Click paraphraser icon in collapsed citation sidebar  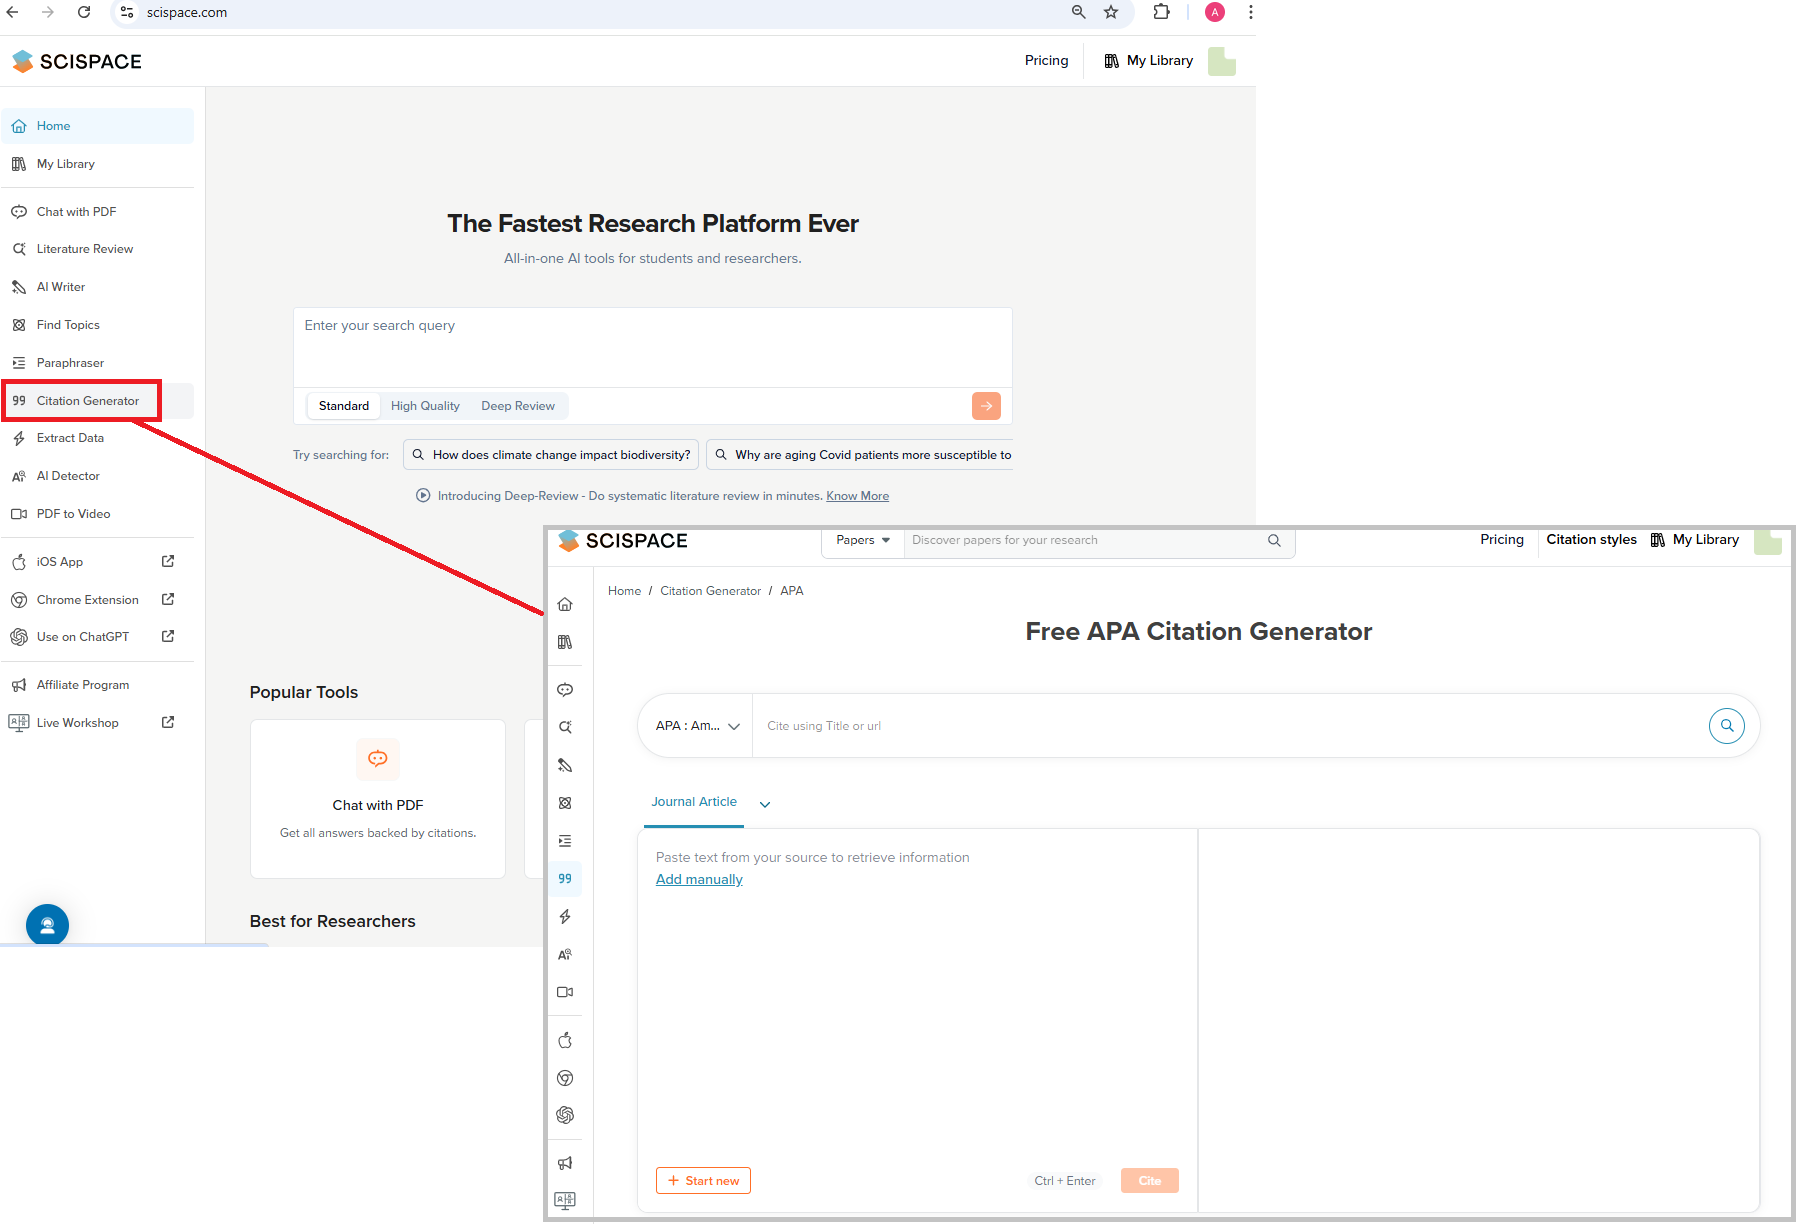point(565,841)
